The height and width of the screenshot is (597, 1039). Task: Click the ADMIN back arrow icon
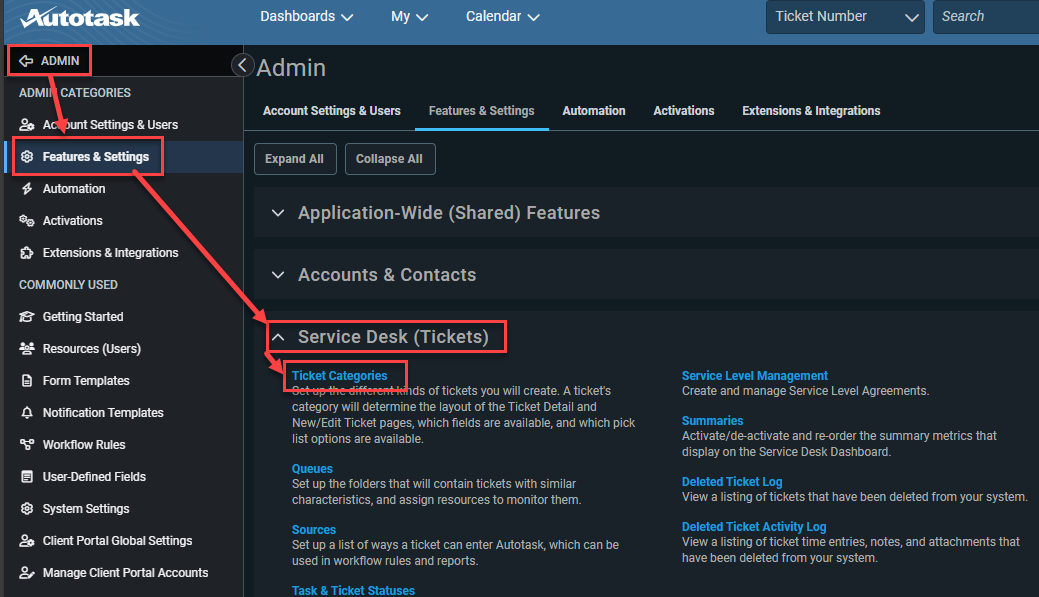26,61
